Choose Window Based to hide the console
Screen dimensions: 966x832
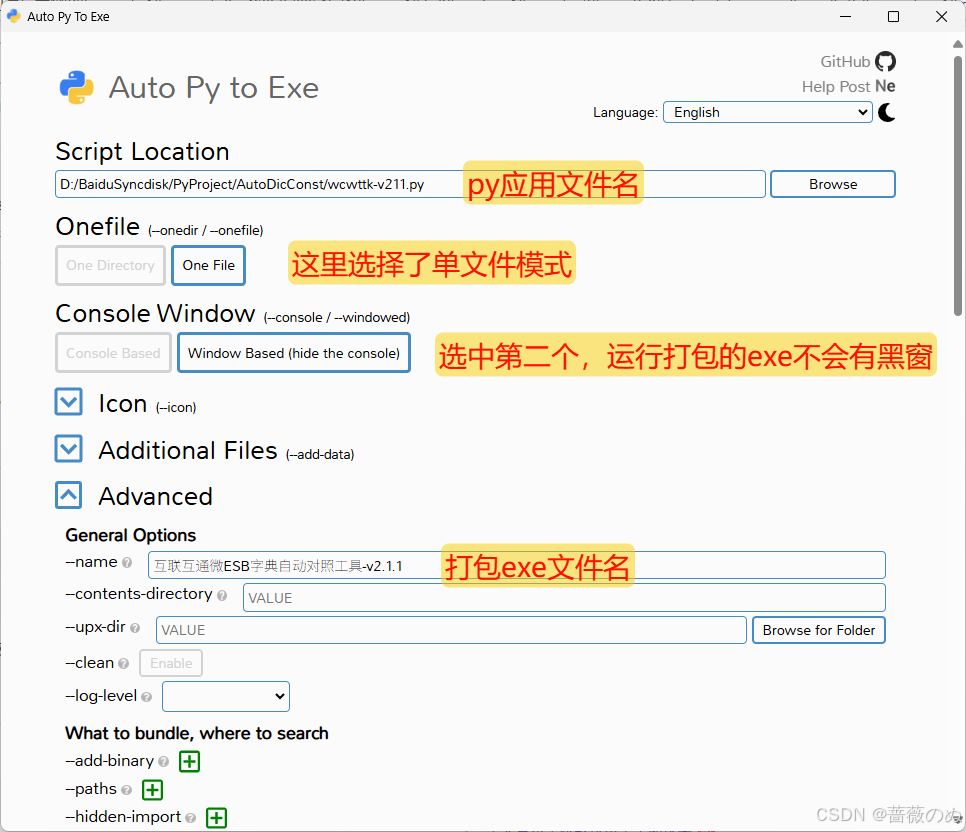293,353
